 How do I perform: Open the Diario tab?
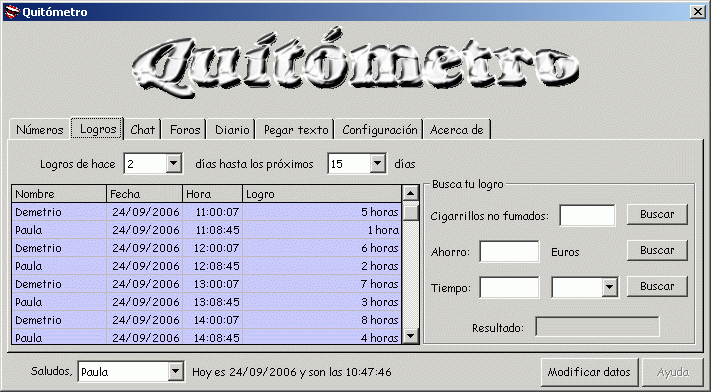pos(232,129)
